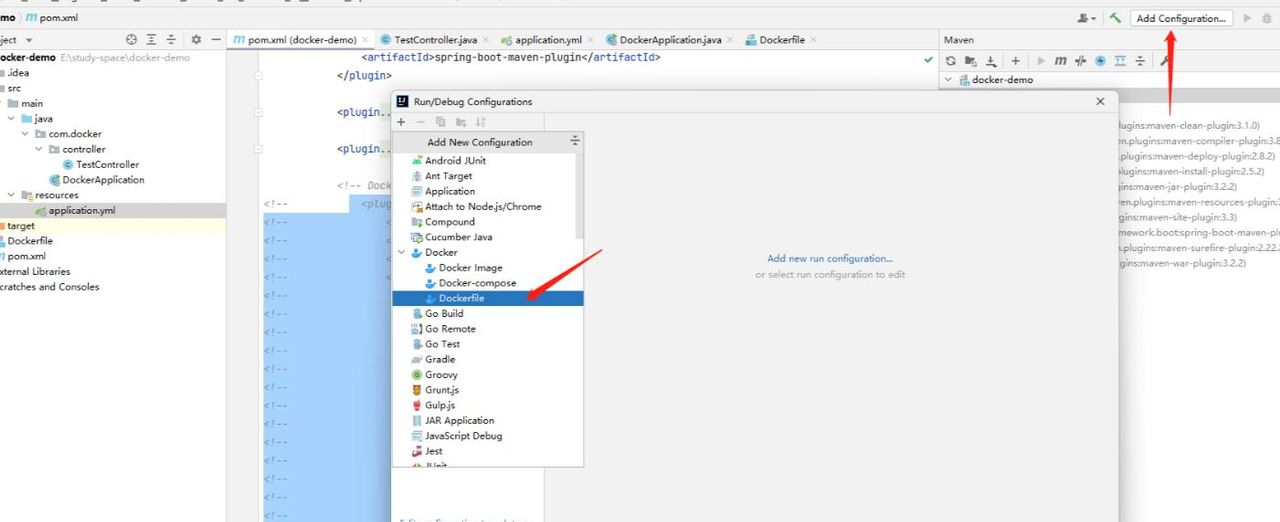This screenshot has height=522, width=1280.
Task: Choose Android JUnit configuration
Action: pyautogui.click(x=455, y=161)
